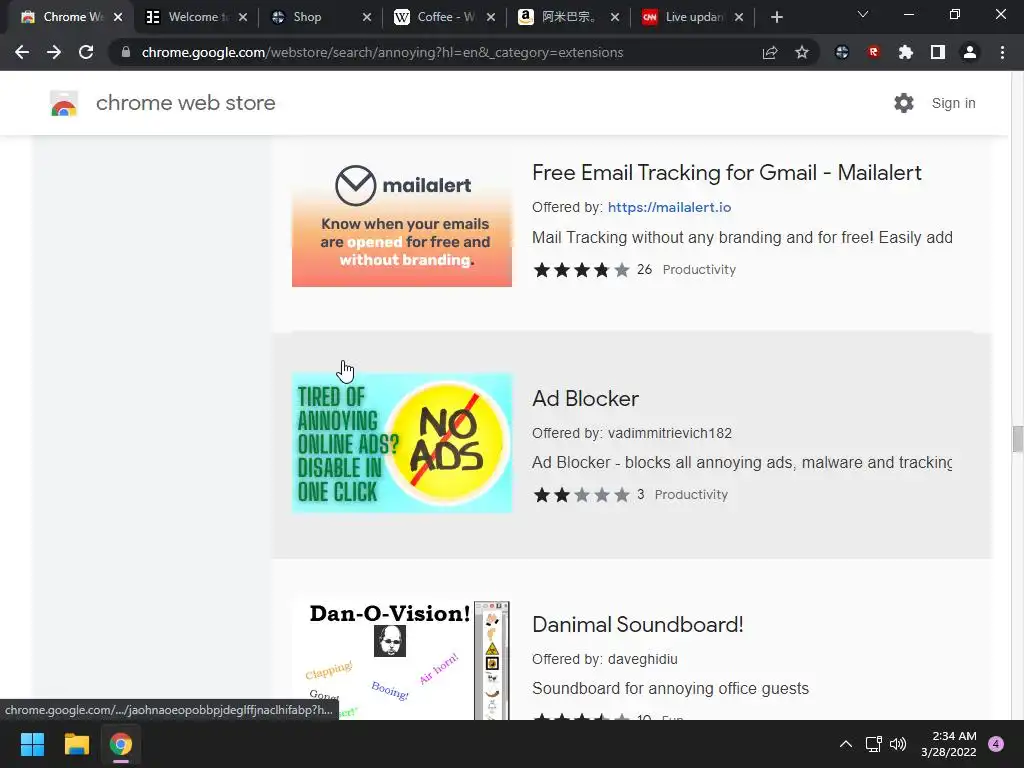This screenshot has width=1024, height=768.
Task: Click Mailalert extension thumbnail
Action: (x=402, y=218)
